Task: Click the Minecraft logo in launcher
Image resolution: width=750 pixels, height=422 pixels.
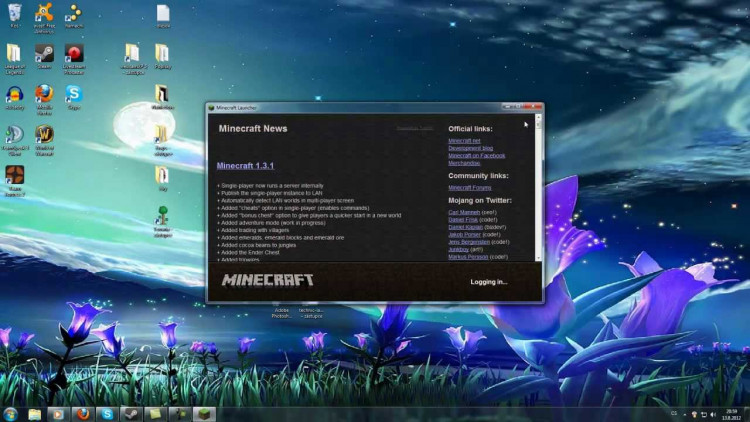Action: pyautogui.click(x=268, y=280)
